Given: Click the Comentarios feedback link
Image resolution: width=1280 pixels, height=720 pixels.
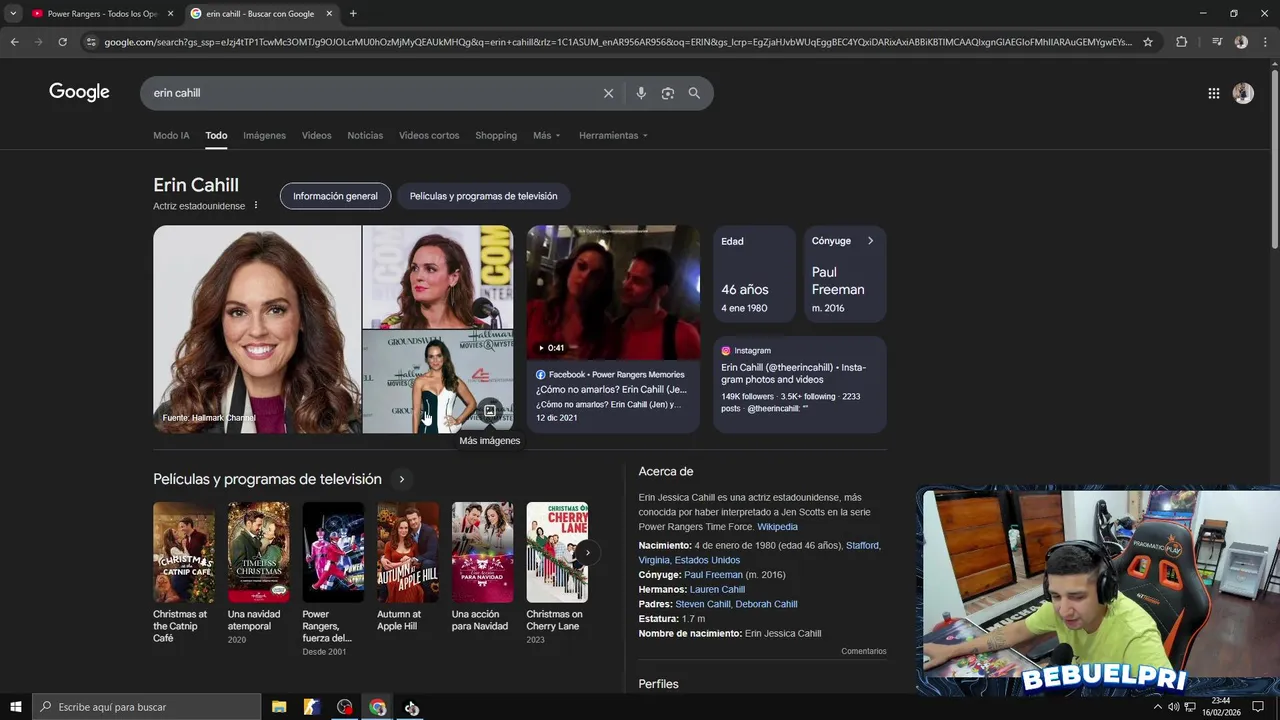Looking at the screenshot, I should point(863,651).
